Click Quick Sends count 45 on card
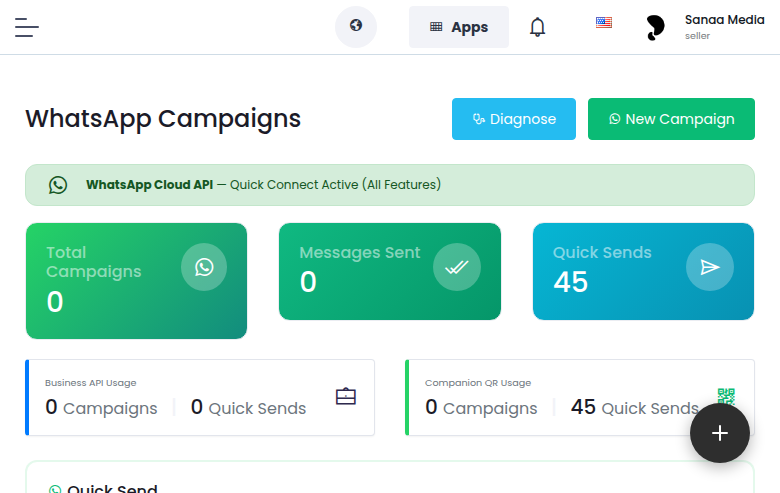The height and width of the screenshot is (493, 780). click(571, 282)
